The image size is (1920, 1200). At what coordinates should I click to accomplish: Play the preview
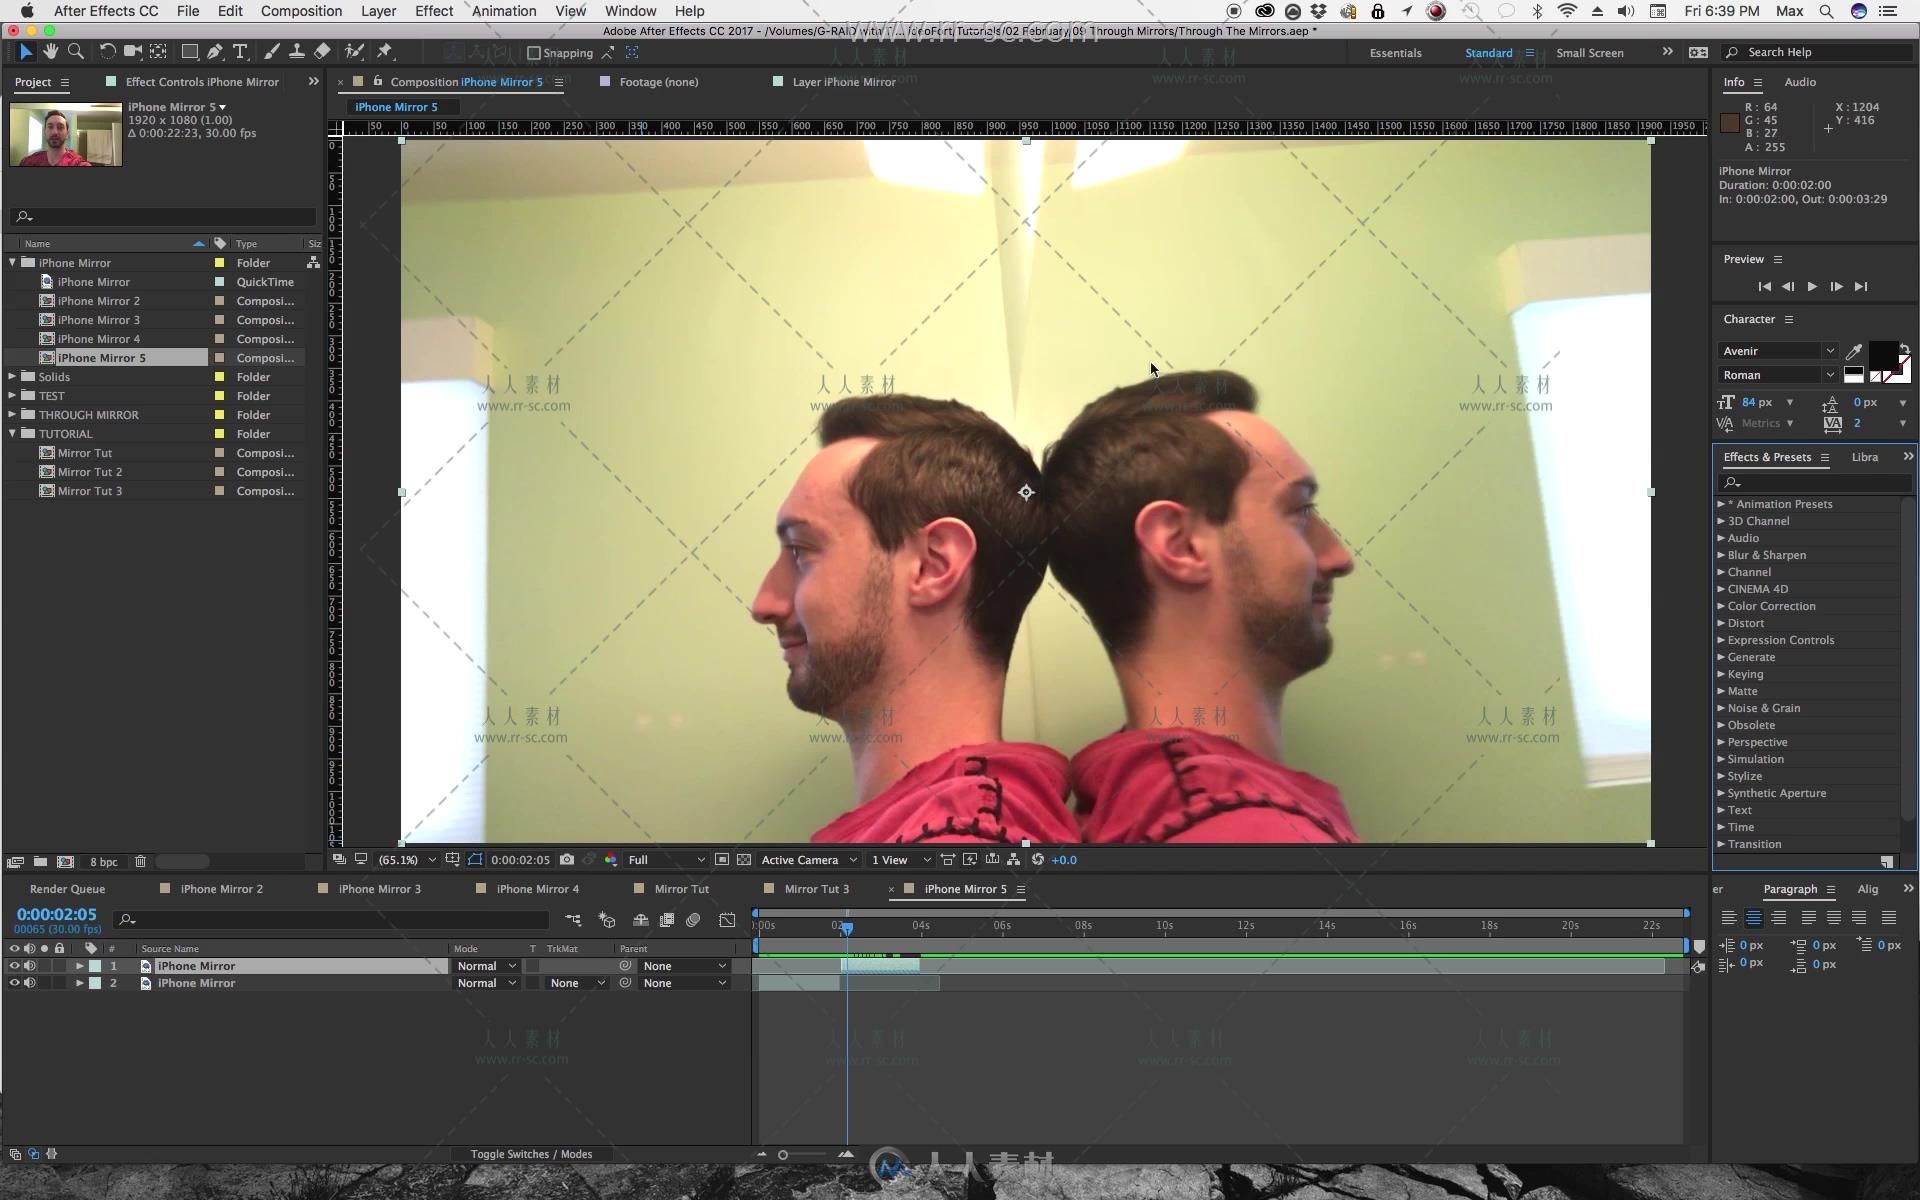click(1812, 287)
